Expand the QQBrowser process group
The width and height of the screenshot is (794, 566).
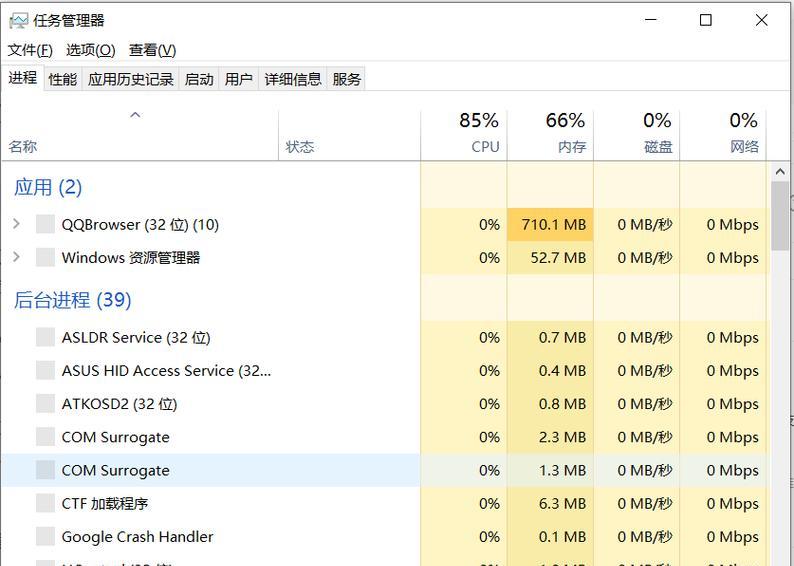tap(16, 224)
